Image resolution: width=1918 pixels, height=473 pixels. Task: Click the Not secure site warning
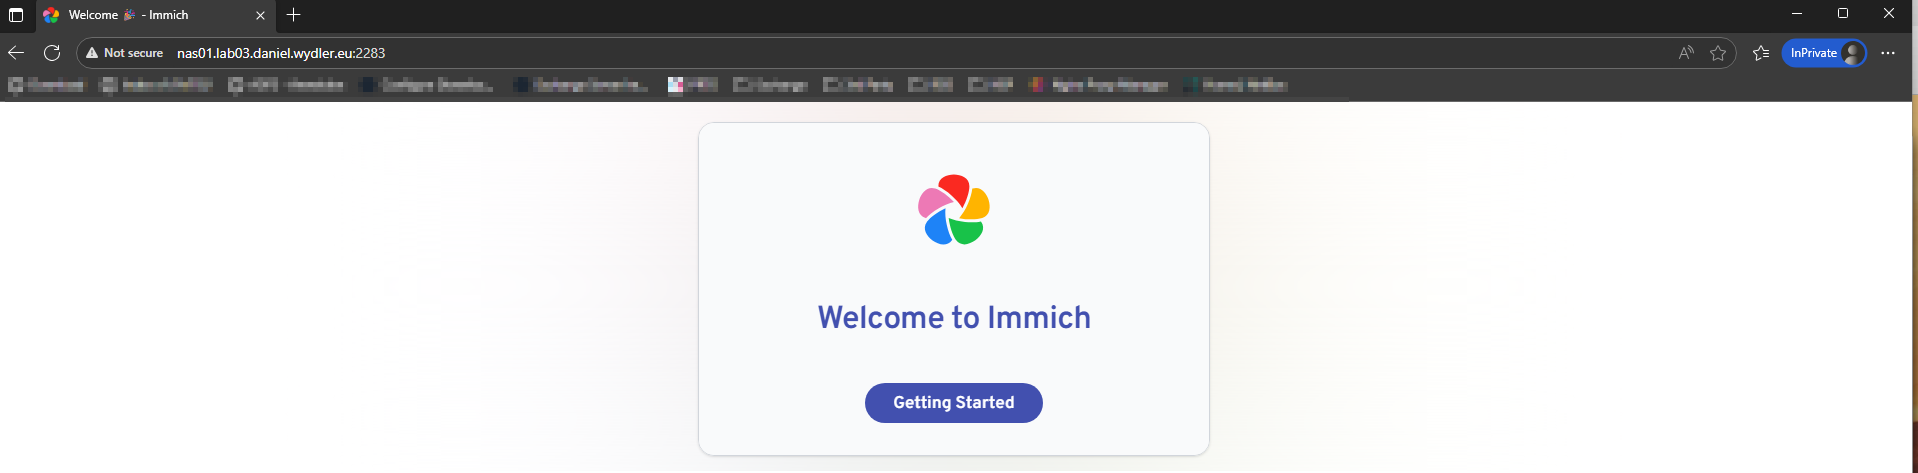pos(125,53)
